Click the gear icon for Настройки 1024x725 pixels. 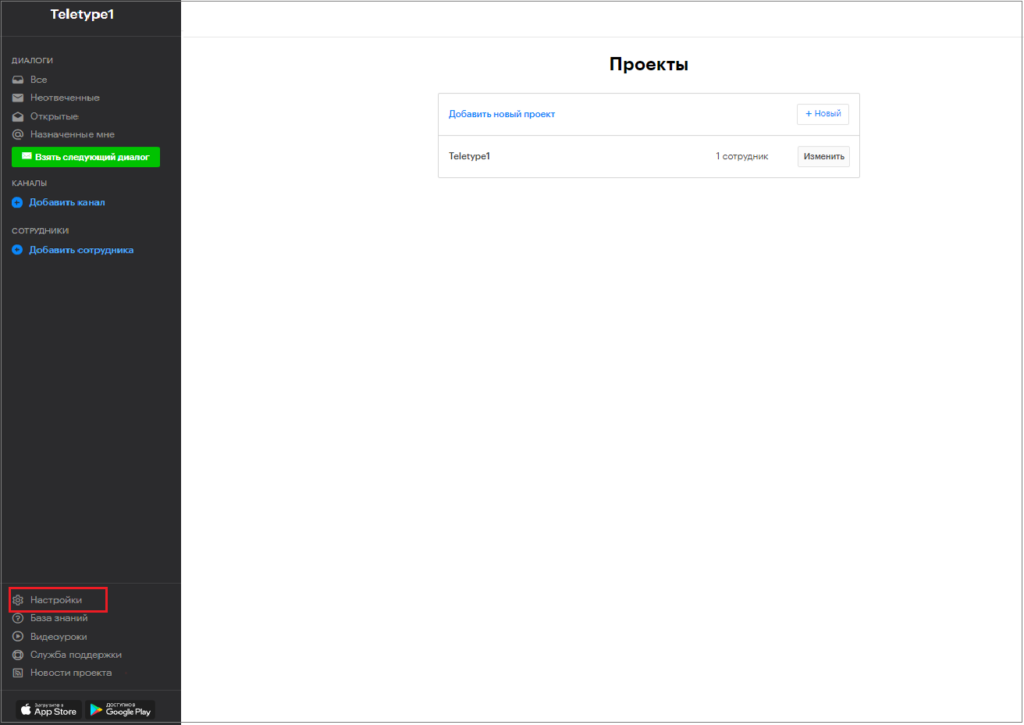point(17,600)
